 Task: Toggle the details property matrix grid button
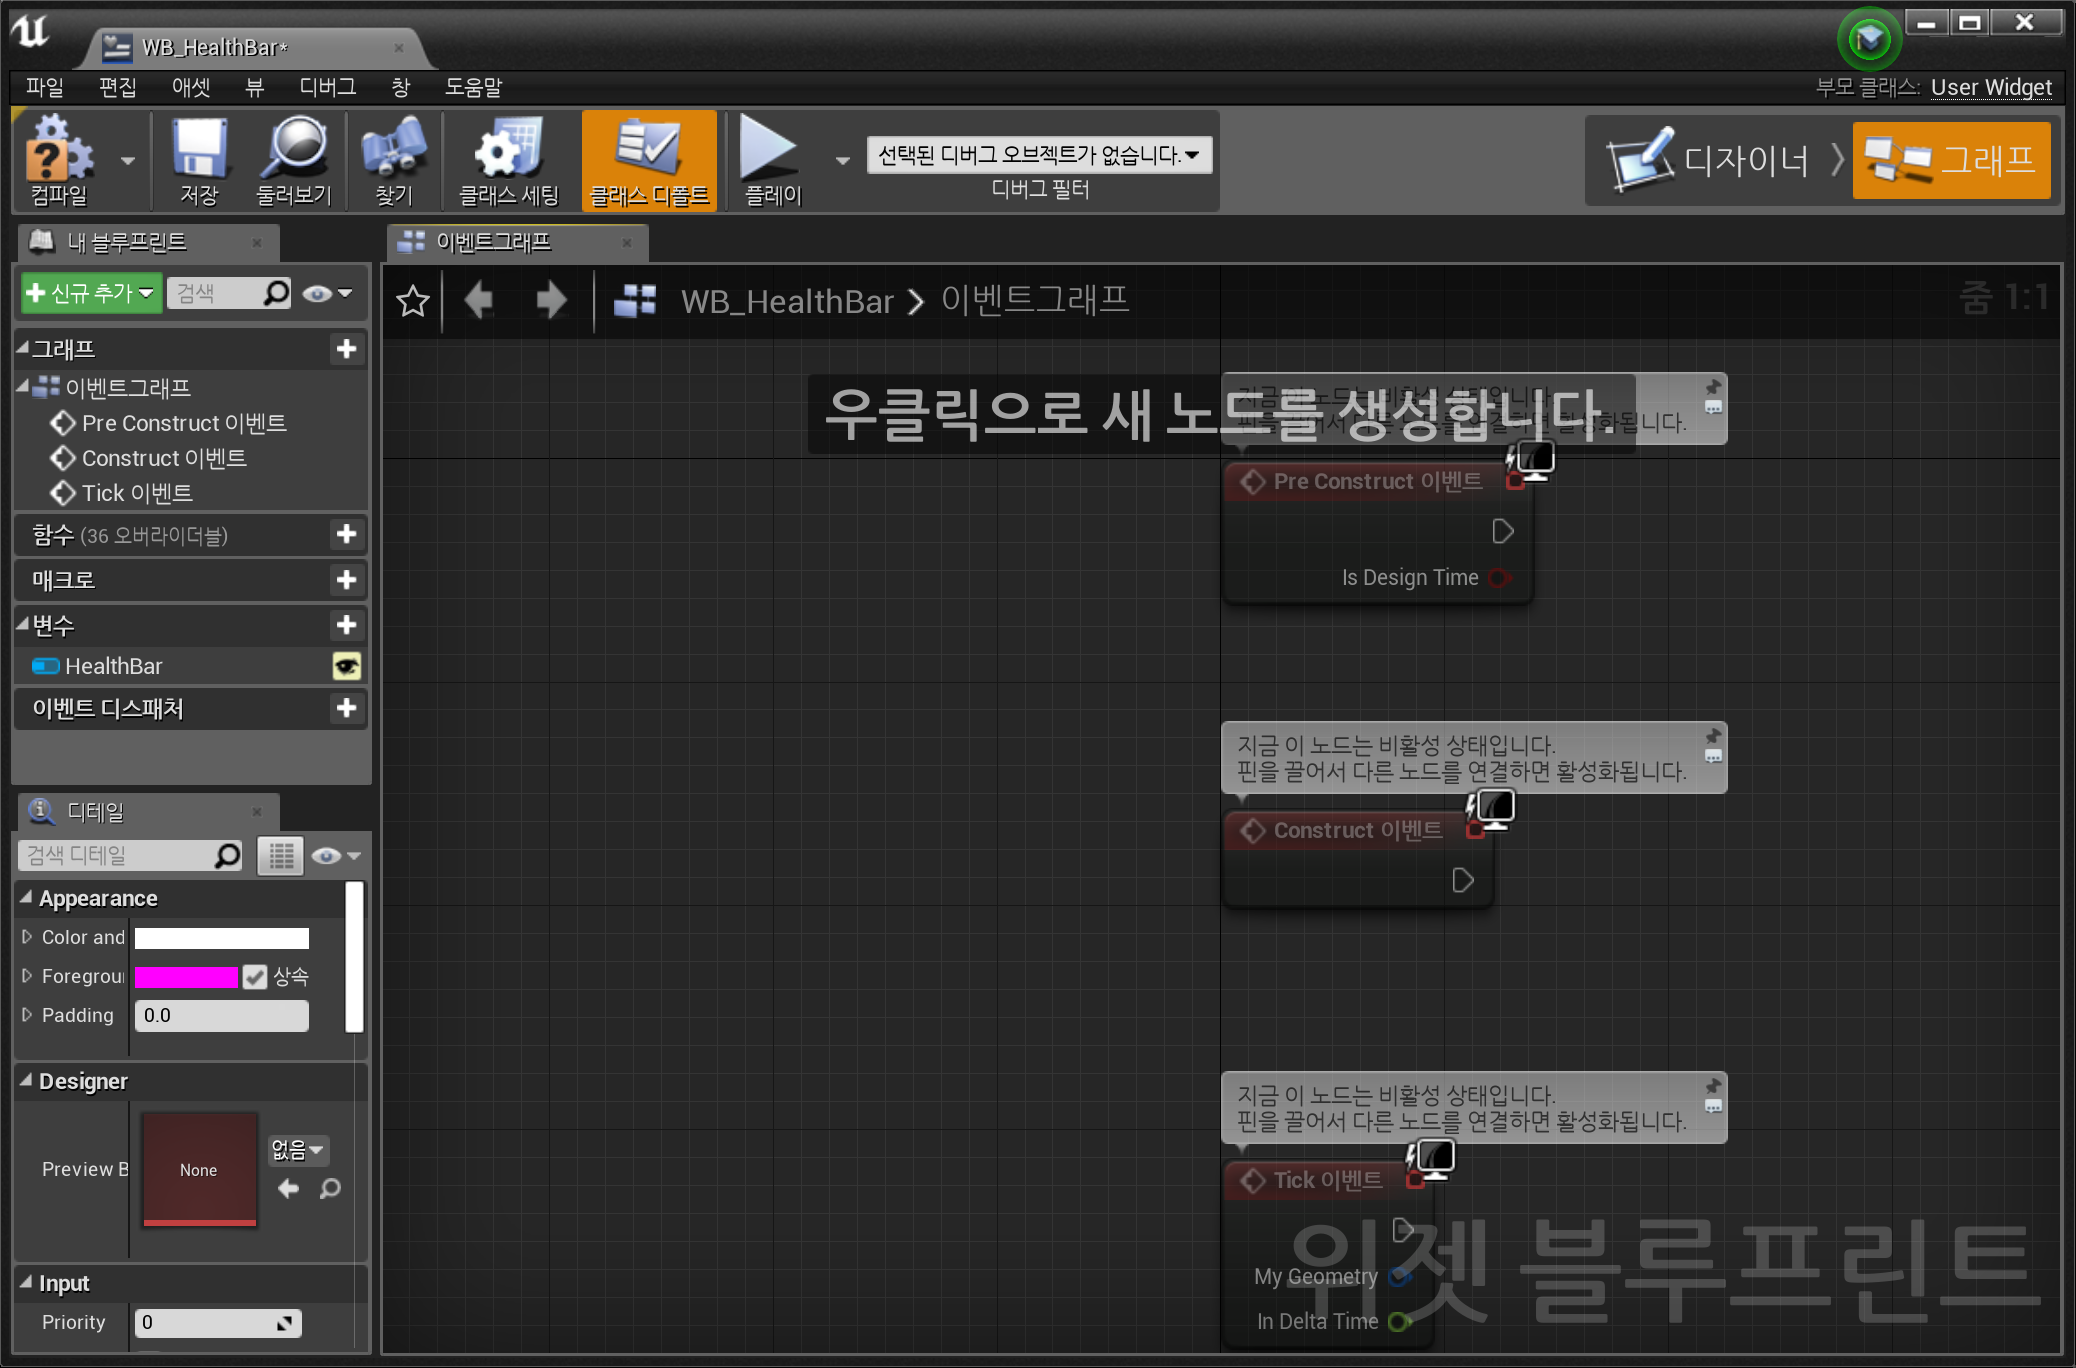click(281, 856)
